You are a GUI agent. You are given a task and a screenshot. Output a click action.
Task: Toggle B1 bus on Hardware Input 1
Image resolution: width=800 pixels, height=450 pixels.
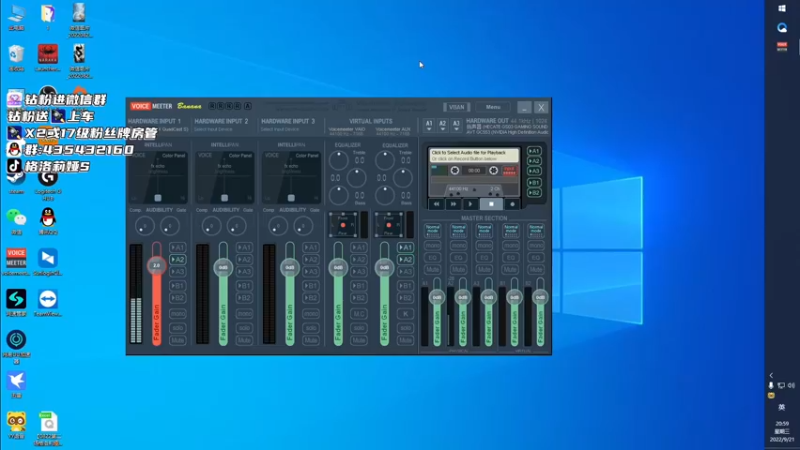(178, 286)
